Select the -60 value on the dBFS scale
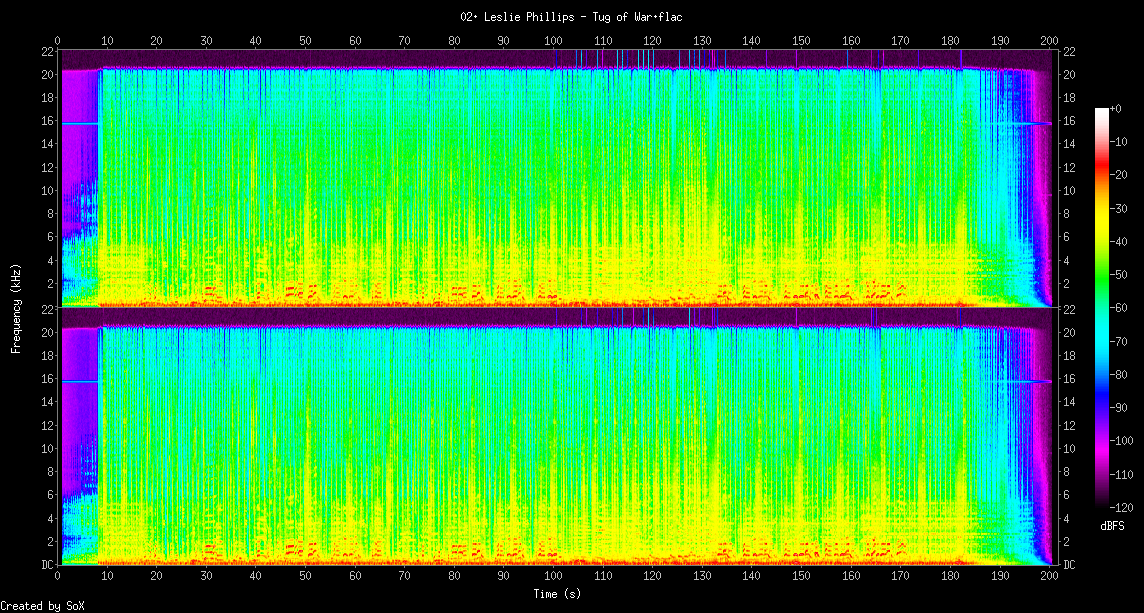1144x613 pixels. [1124, 308]
